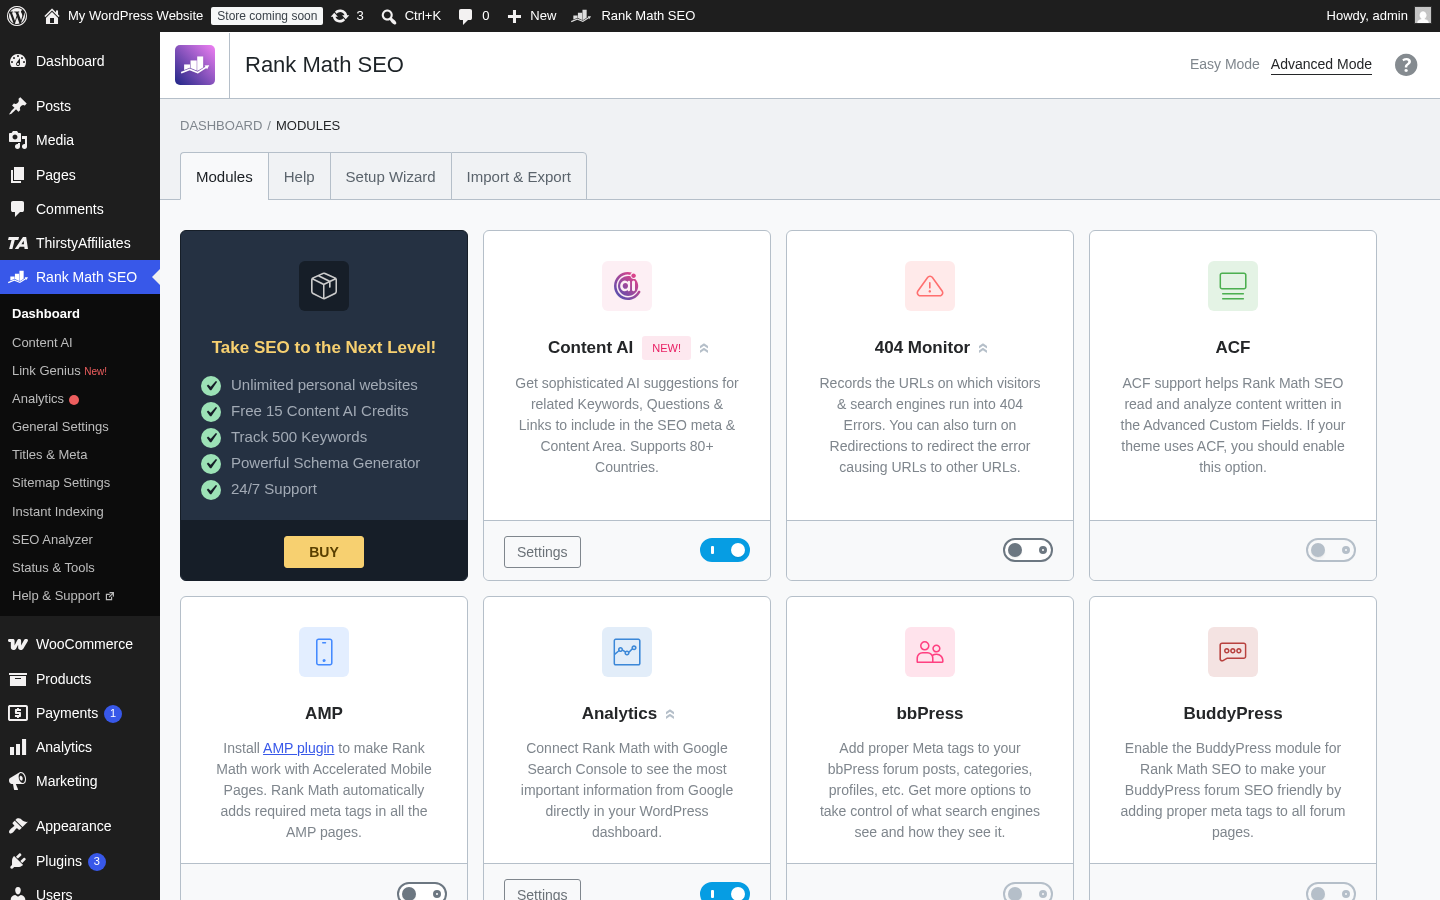Open Content AI Settings button

542,552
